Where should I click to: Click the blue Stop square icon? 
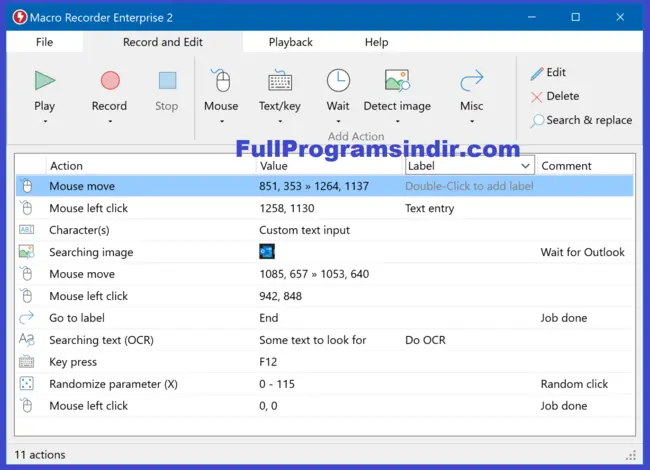167,80
